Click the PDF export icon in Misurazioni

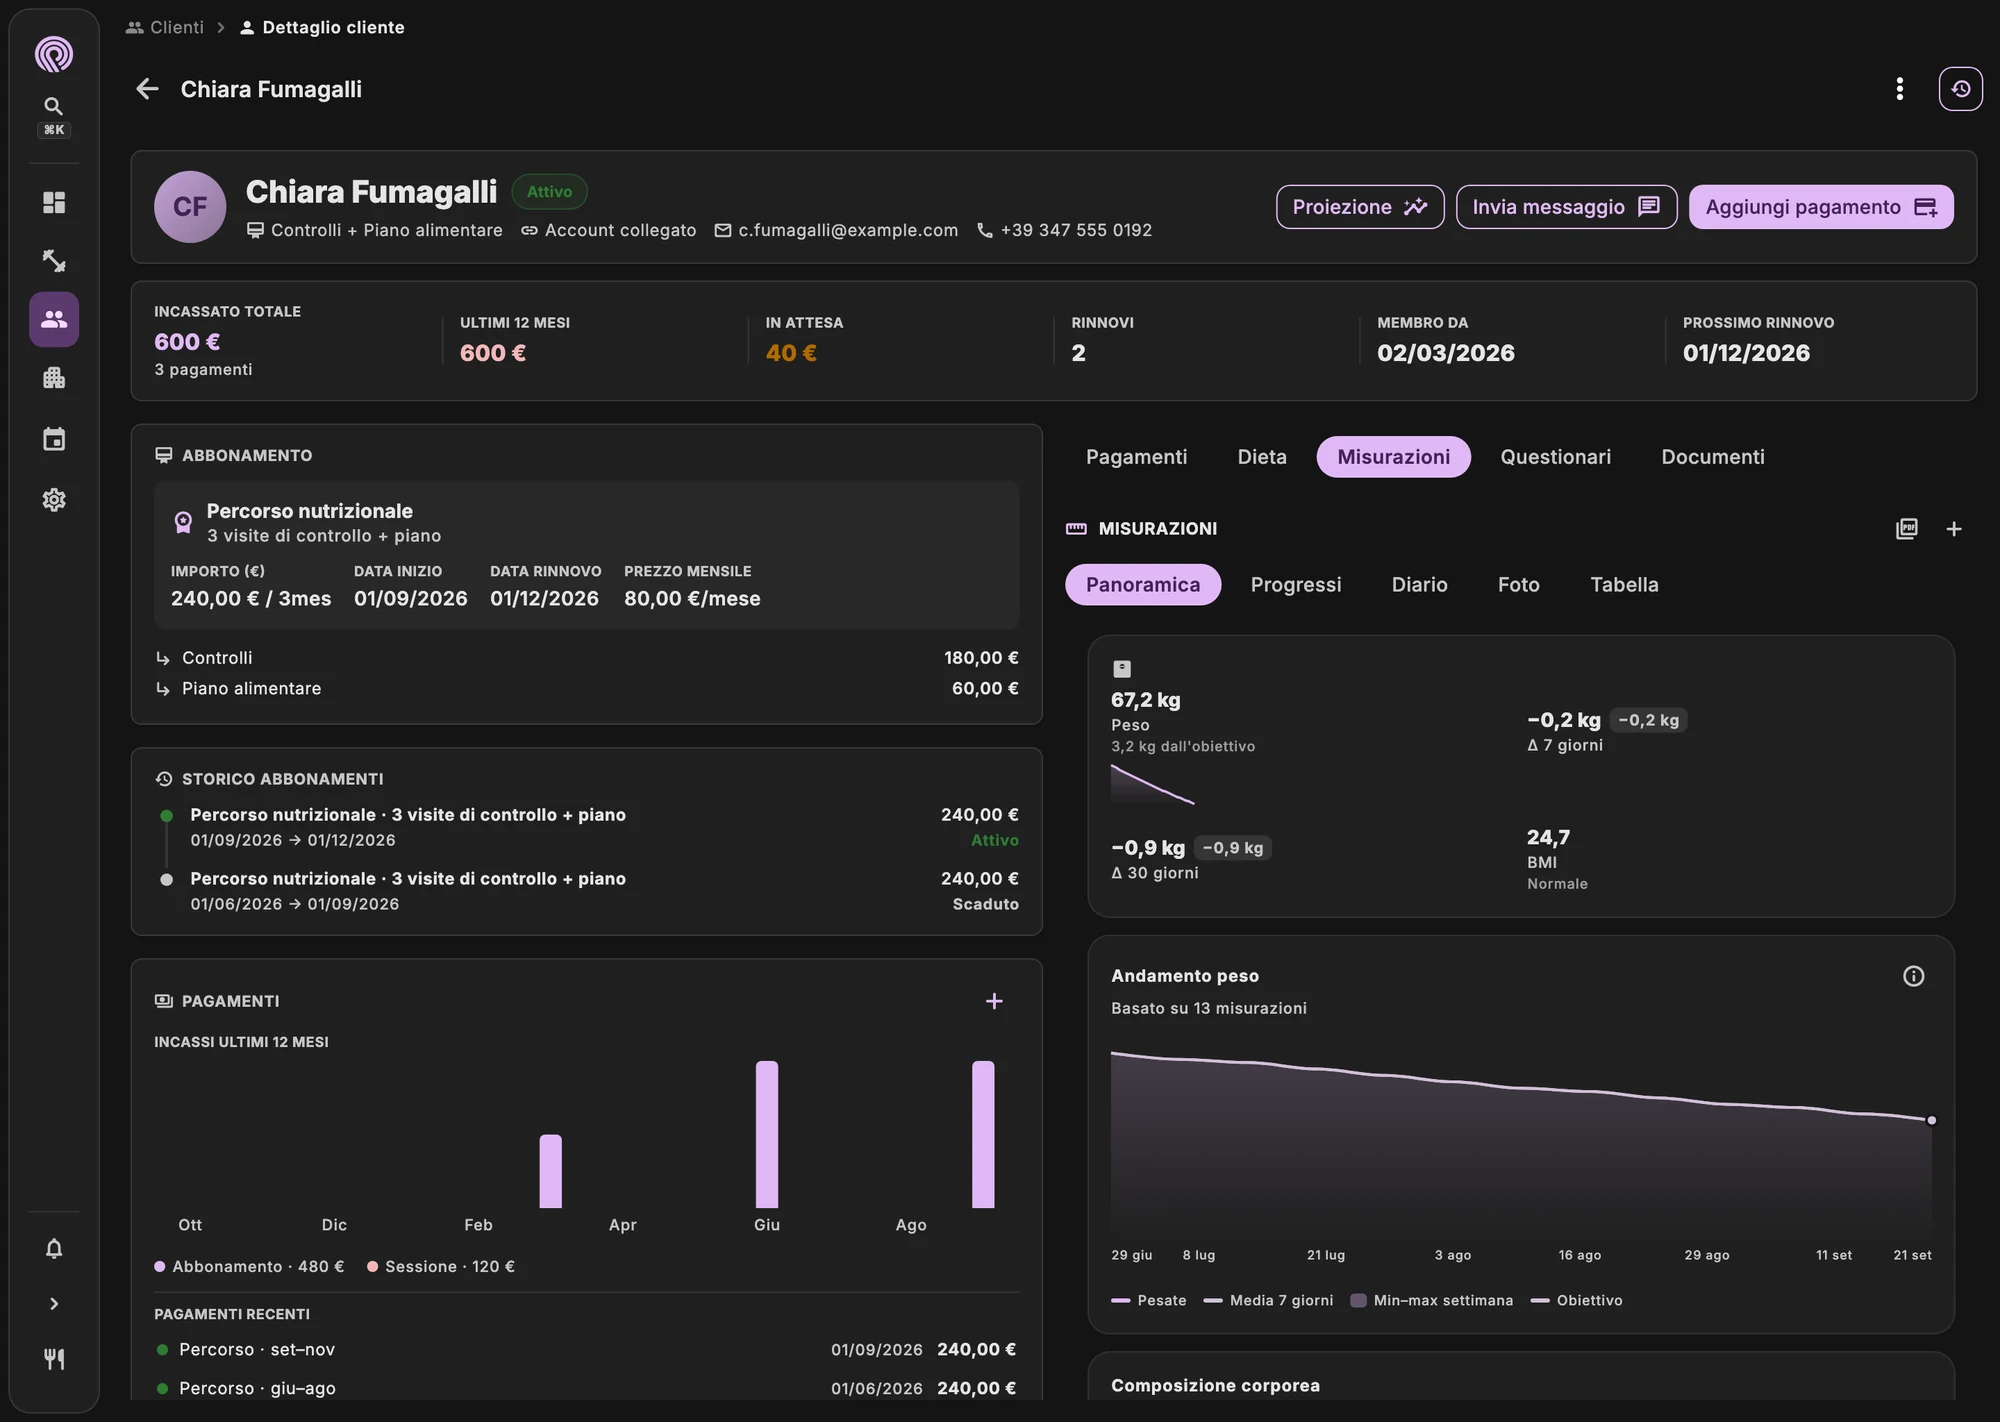[1907, 529]
